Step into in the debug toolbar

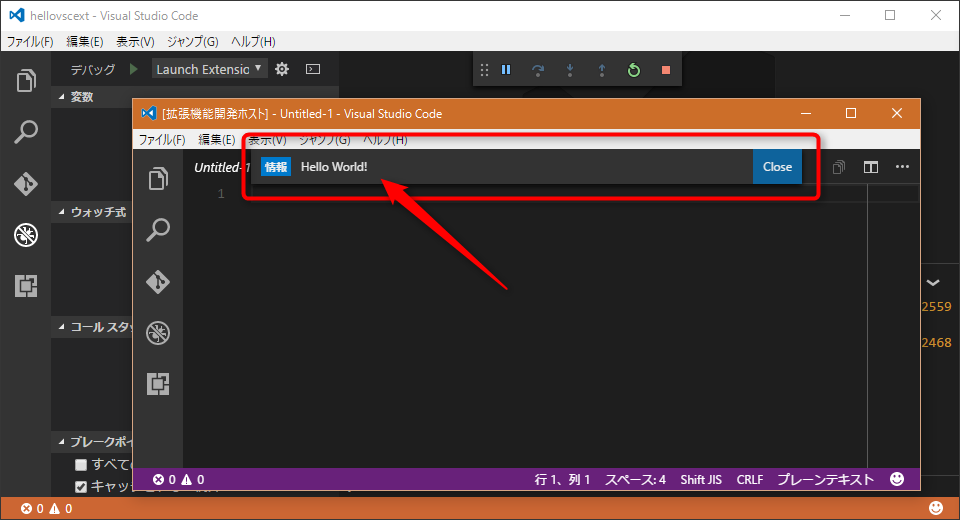click(570, 70)
